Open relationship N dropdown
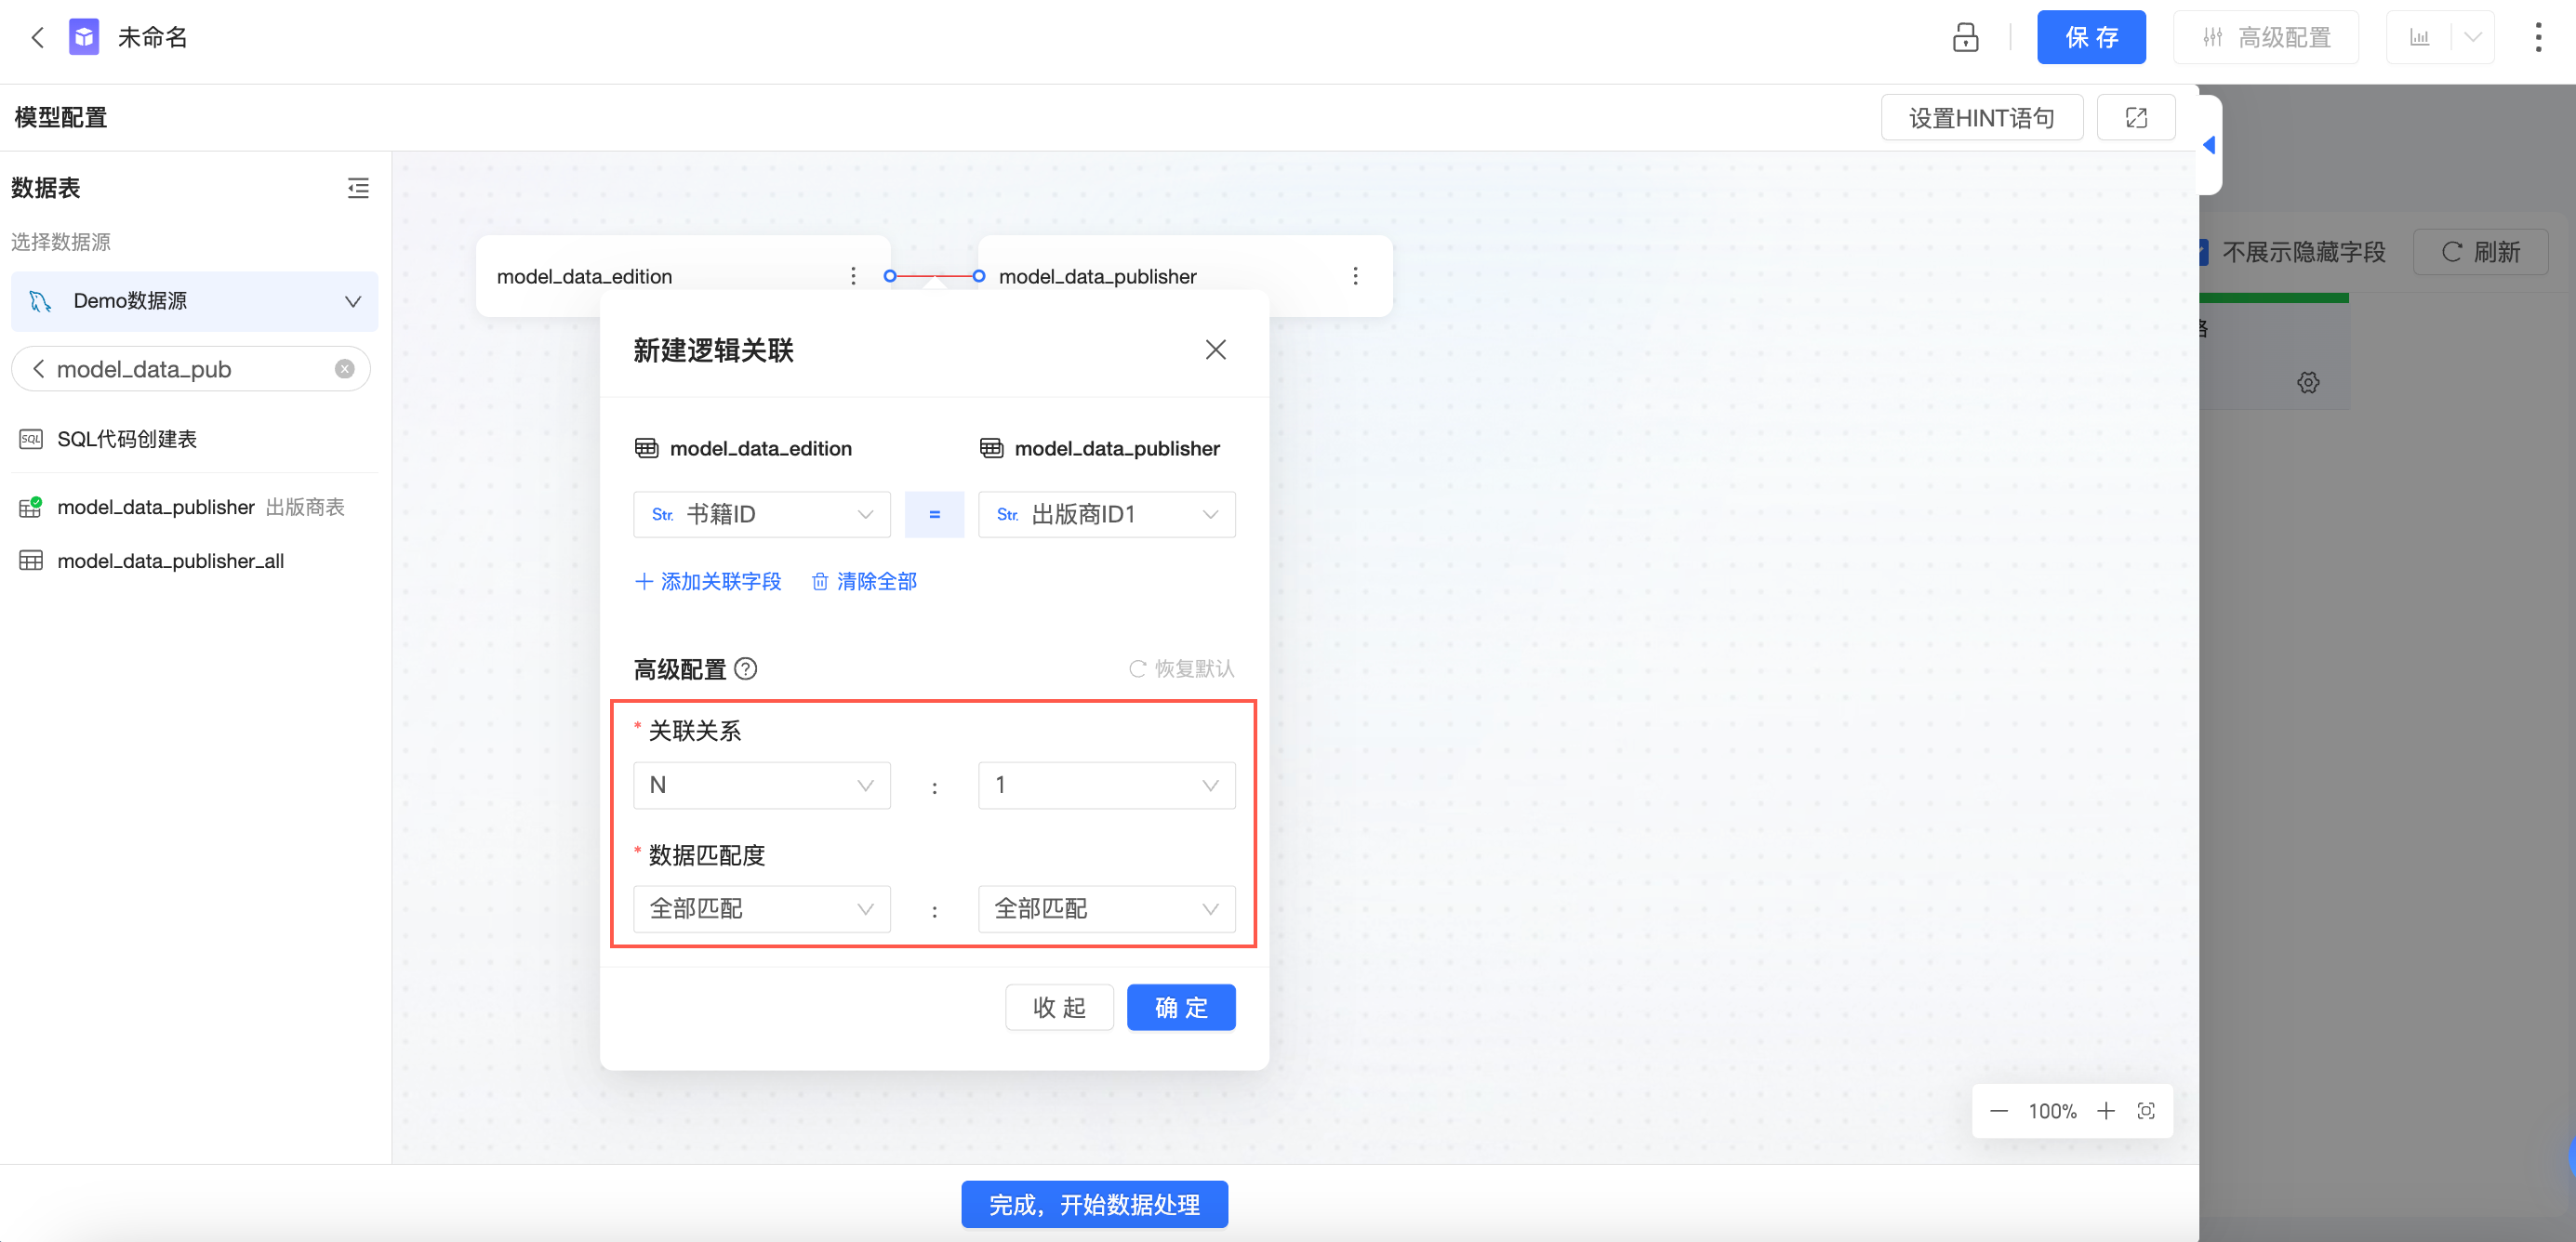This screenshot has height=1242, width=2576. (761, 785)
